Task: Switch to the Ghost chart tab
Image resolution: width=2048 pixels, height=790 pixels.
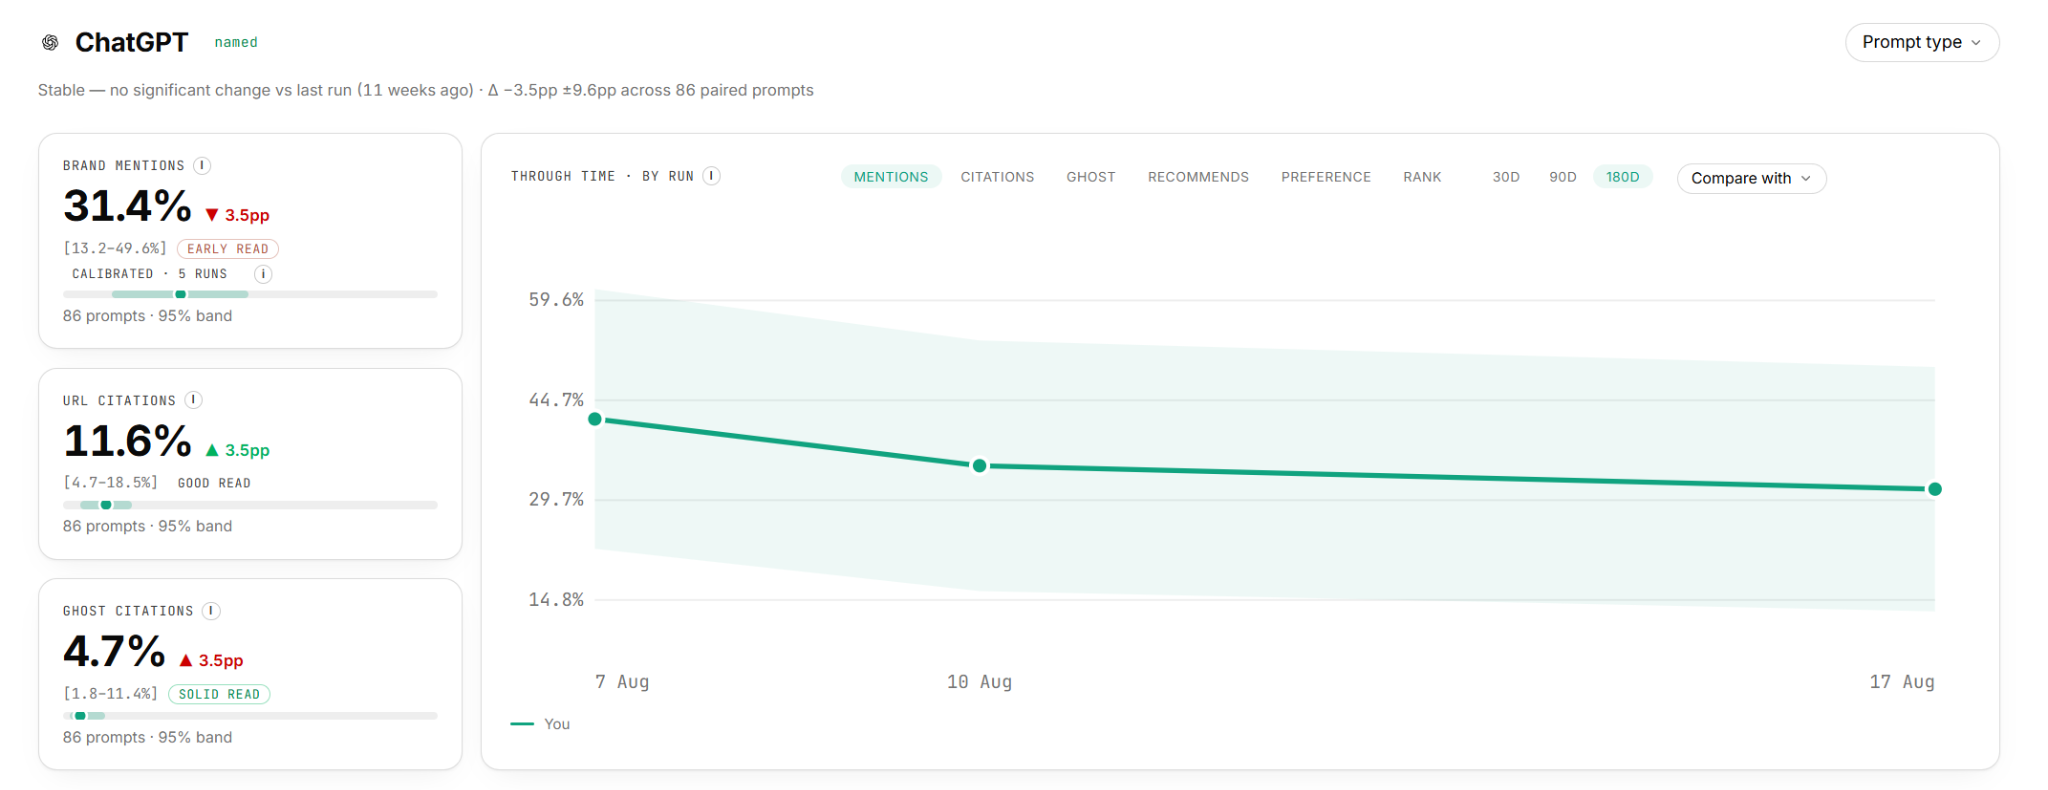Action: click(x=1090, y=177)
